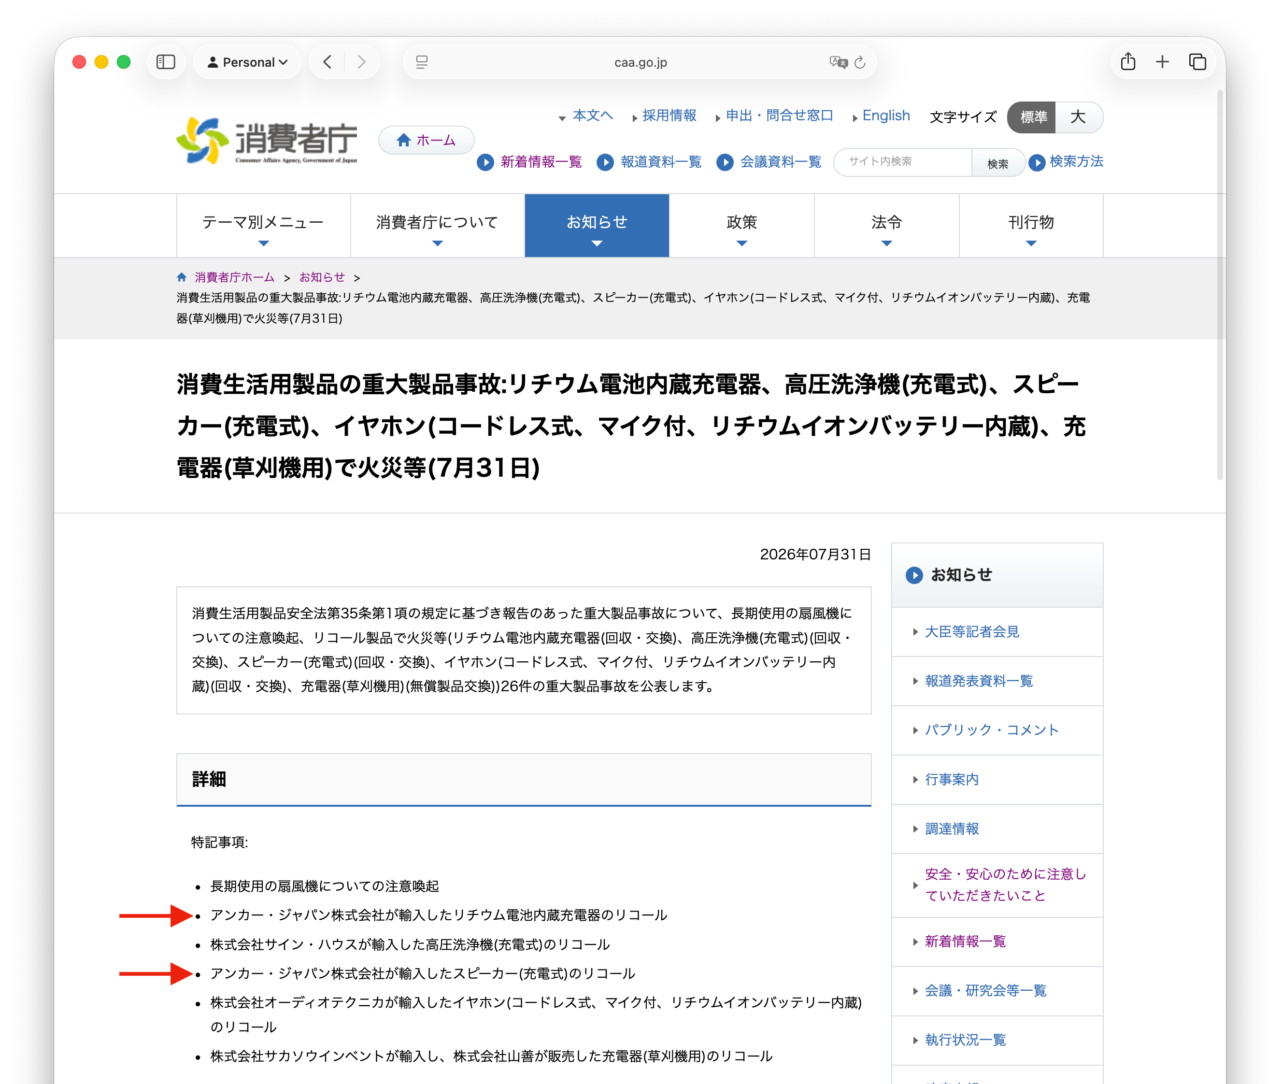The image size is (1280, 1084).
Task: Click 長期使用の扇風機についての注意喚起 item
Action: point(324,886)
